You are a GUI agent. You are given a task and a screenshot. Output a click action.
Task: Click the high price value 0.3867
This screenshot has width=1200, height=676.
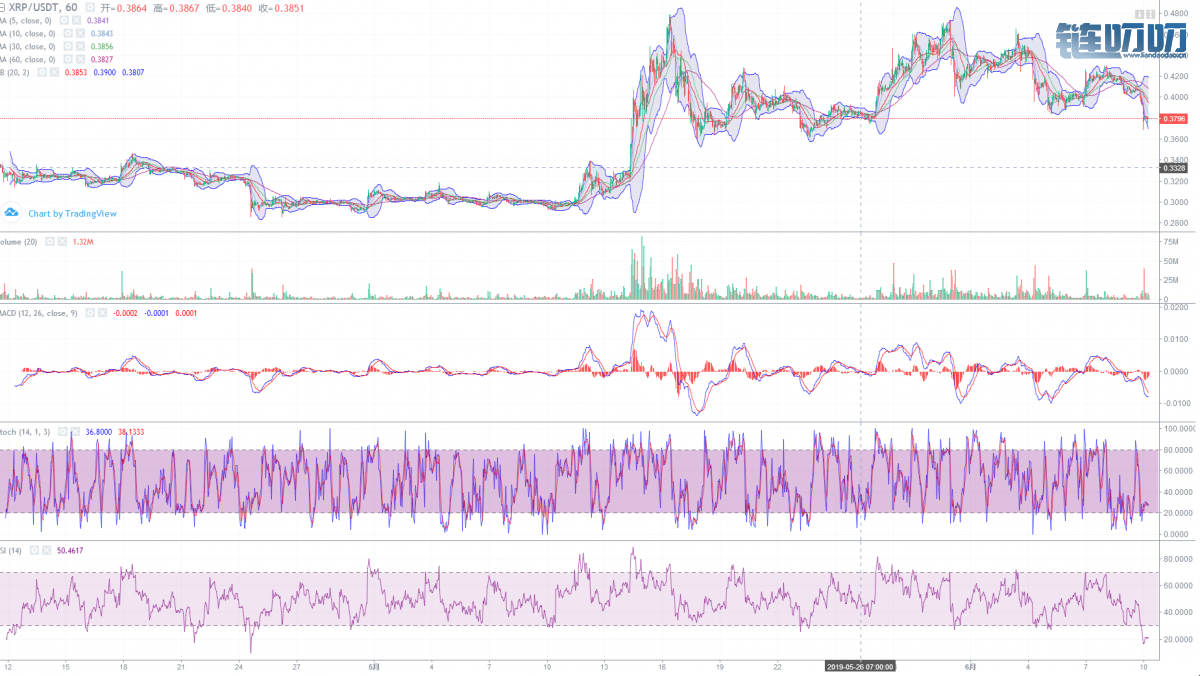184,8
